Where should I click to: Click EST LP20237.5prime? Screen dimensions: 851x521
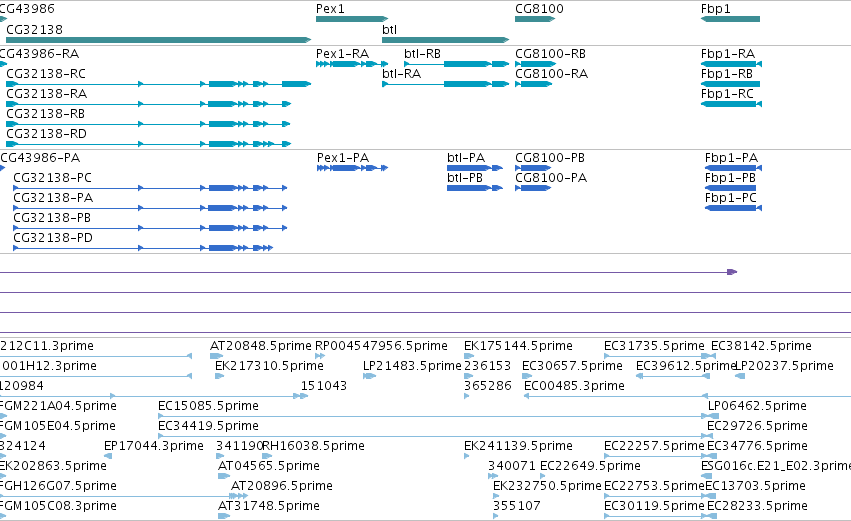point(785,366)
